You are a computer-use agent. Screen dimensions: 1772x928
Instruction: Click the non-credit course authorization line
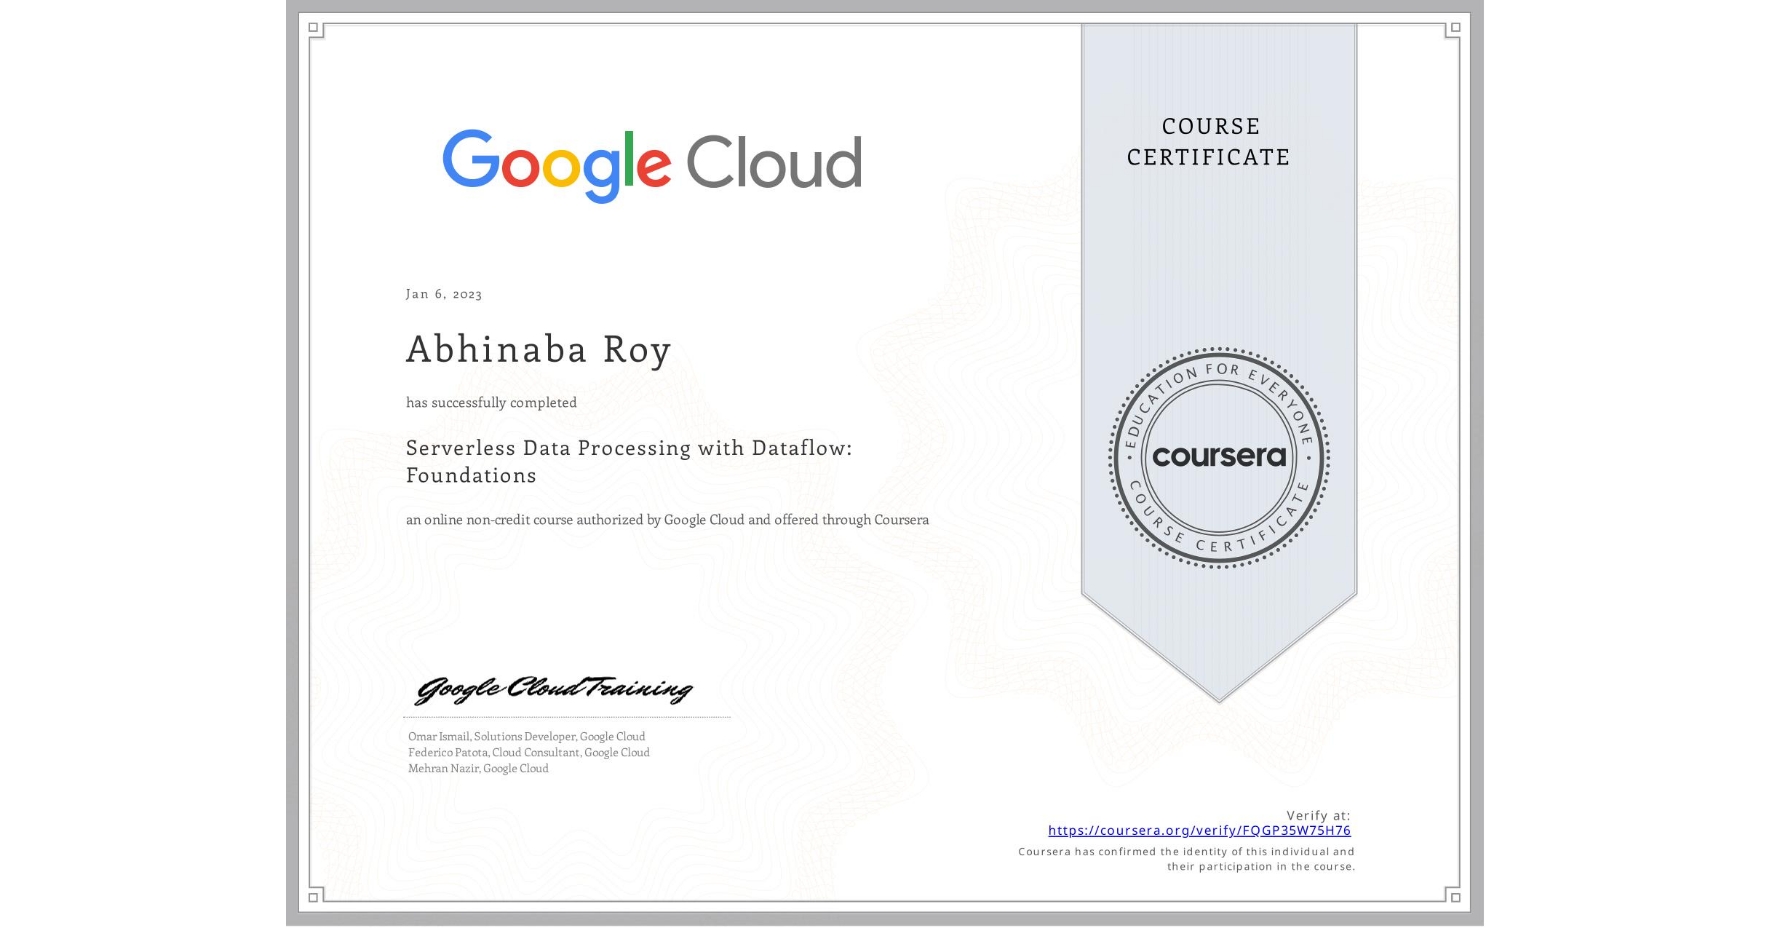pyautogui.click(x=667, y=520)
